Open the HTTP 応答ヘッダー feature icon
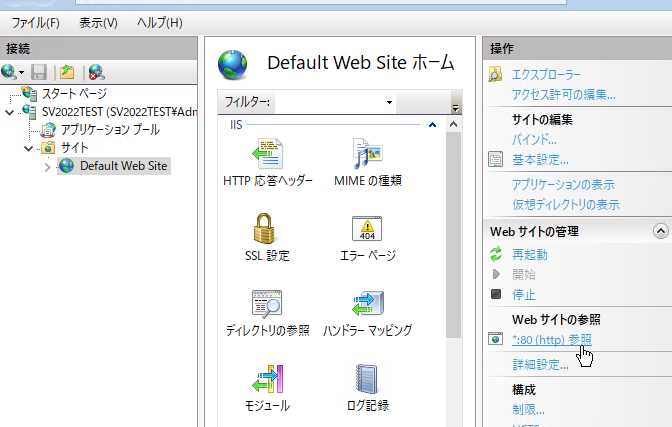Image resolution: width=672 pixels, height=427 pixels. coord(267,154)
